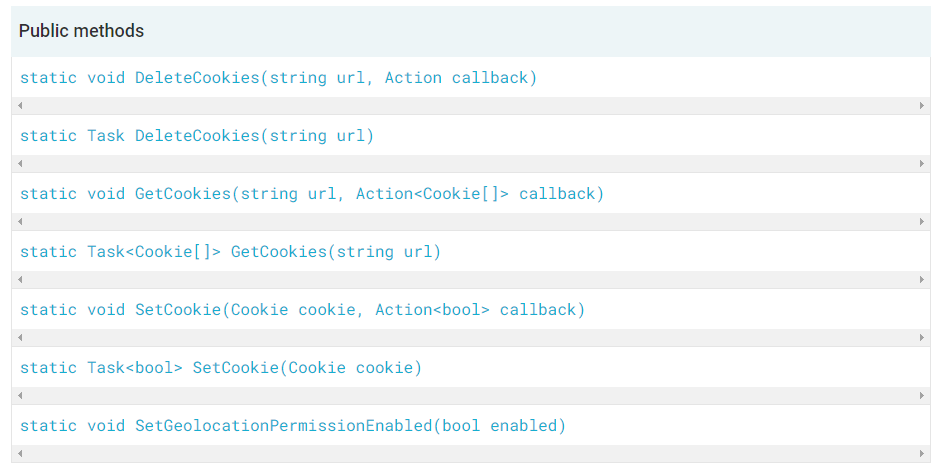Click right scroll arrow under Task<Cookie[]> GetCookies method
Screen dimensions: 941x472
tap(922, 280)
